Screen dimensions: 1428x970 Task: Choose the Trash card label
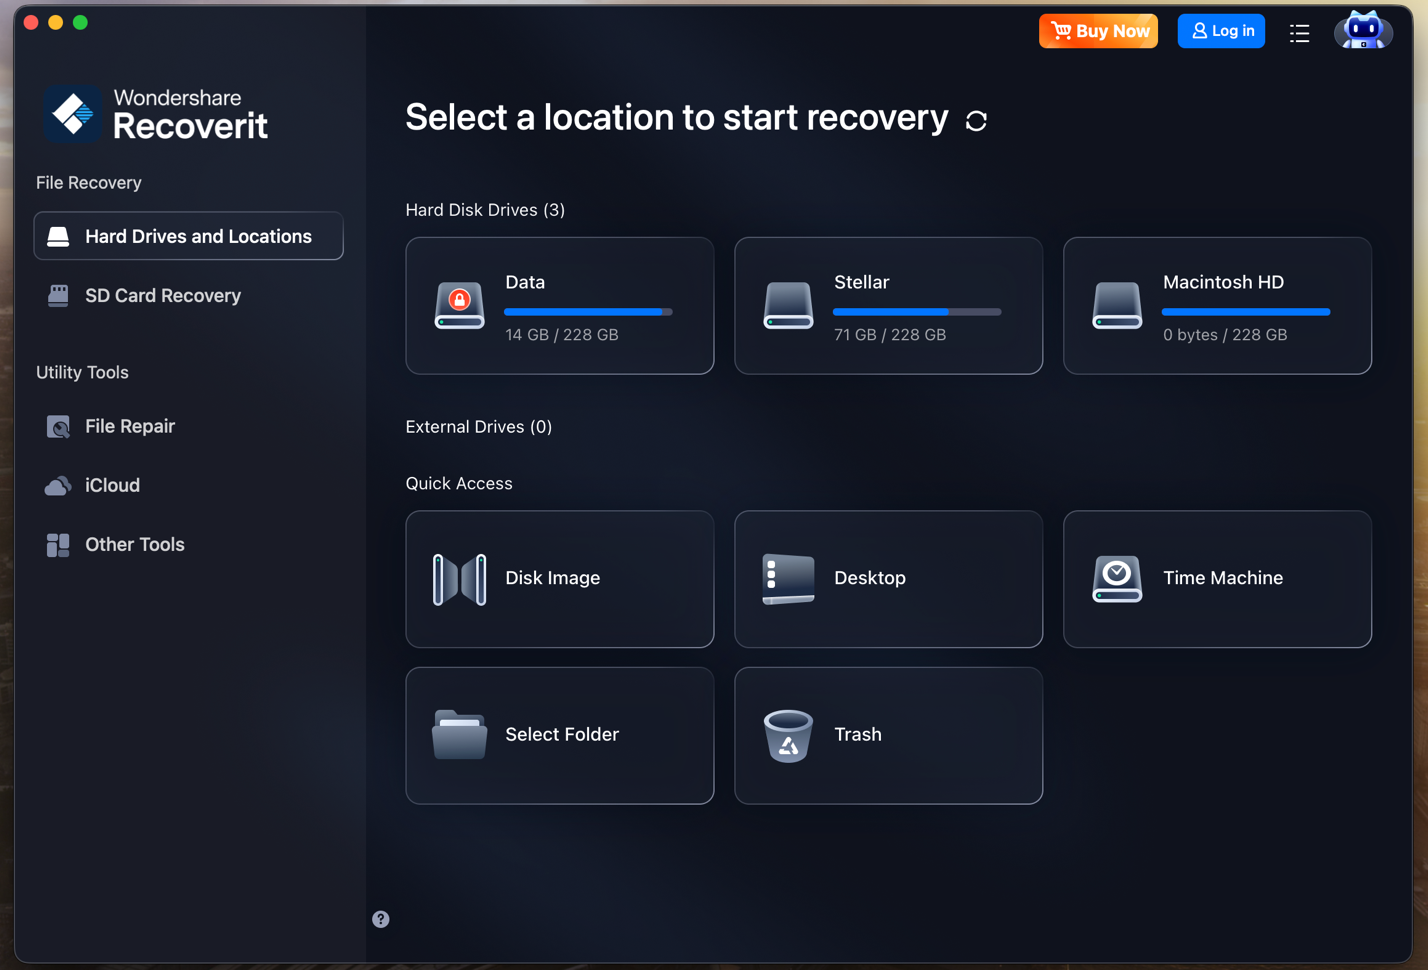click(858, 735)
